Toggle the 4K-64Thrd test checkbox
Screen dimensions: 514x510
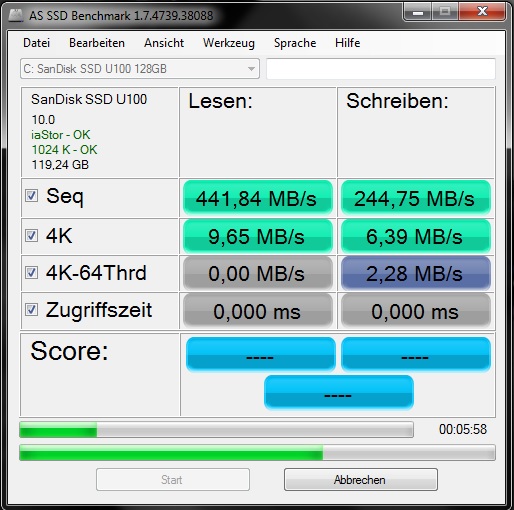tap(32, 273)
